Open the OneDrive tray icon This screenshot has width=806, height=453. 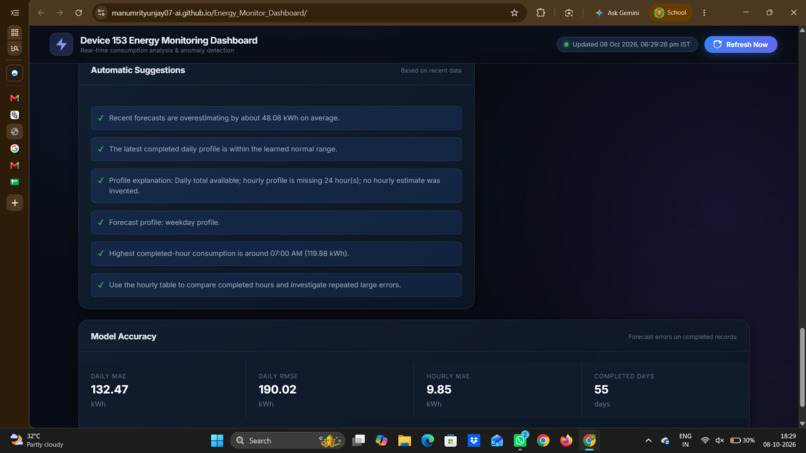665,440
